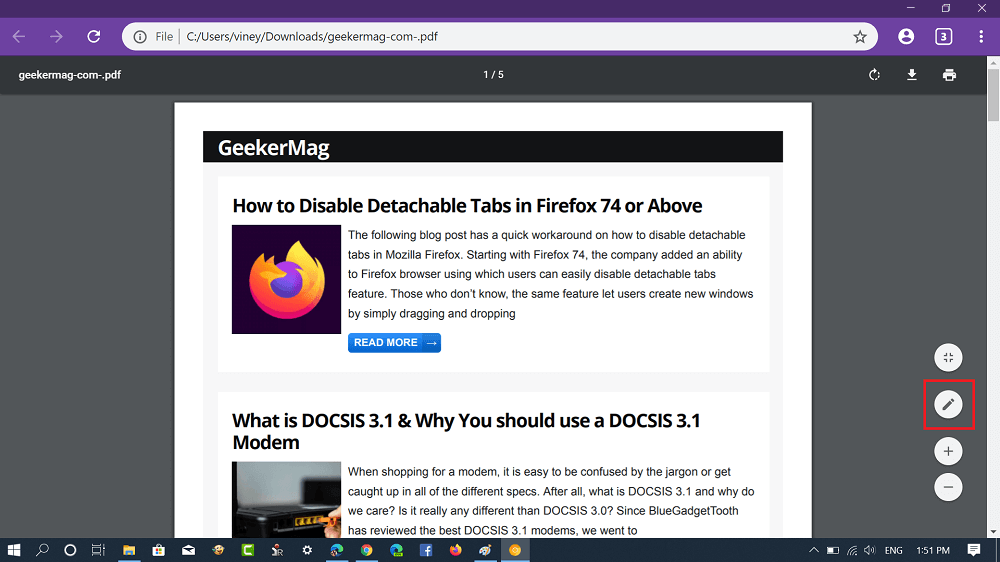
Task: Click the fit to page button
Action: (948, 357)
